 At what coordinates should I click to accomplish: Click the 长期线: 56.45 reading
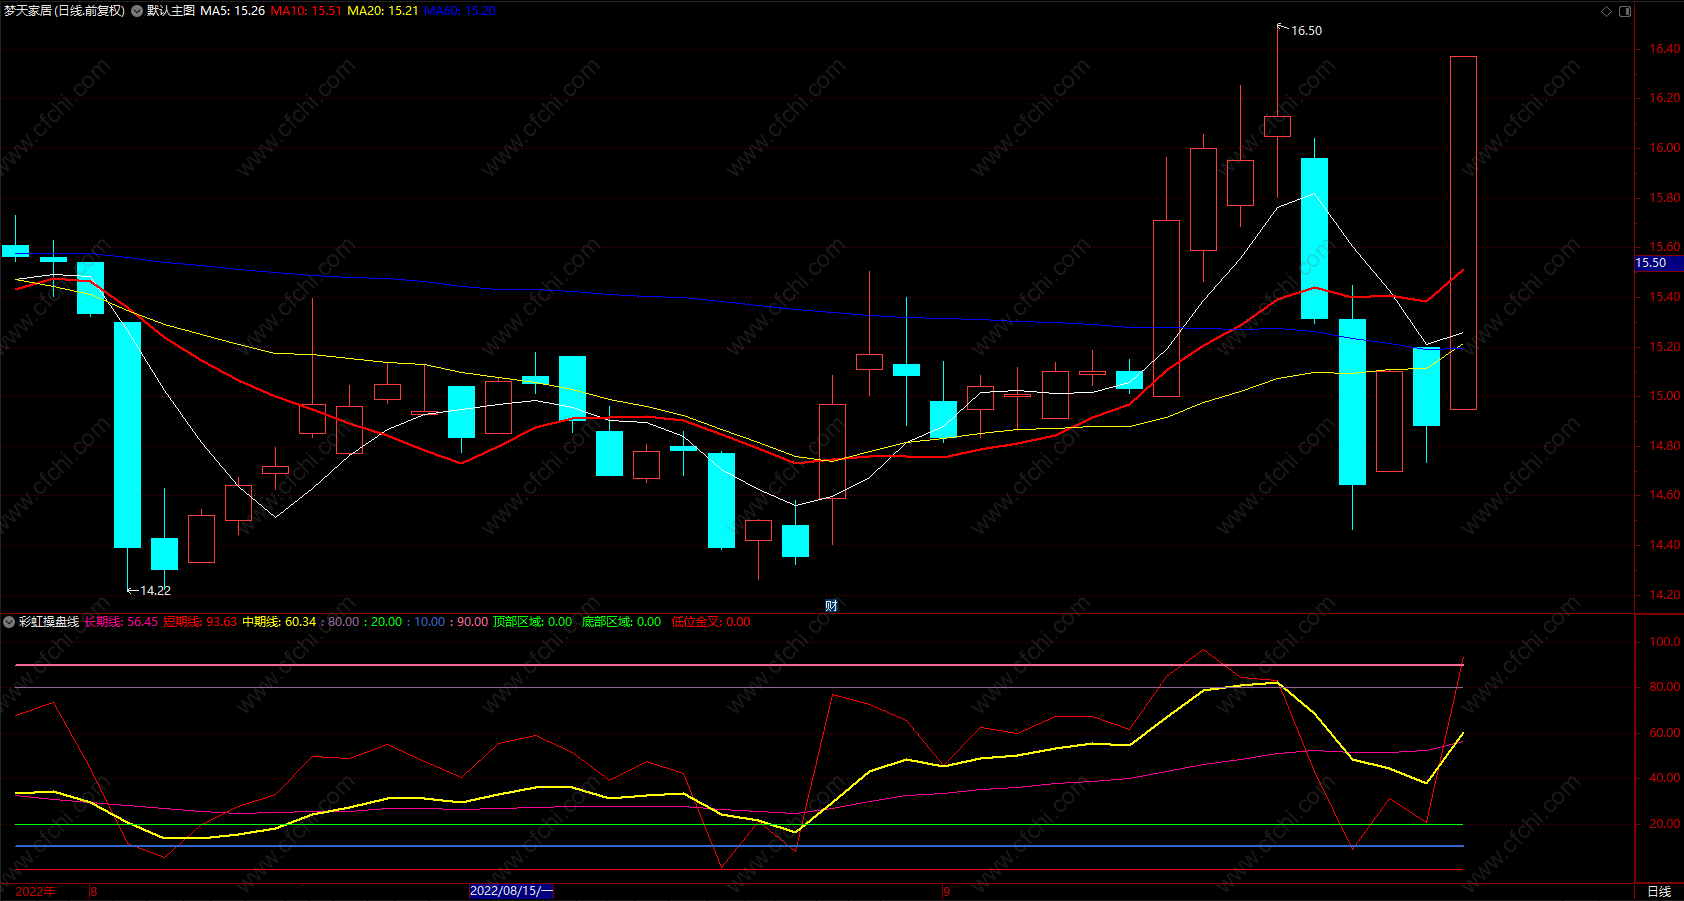(121, 622)
